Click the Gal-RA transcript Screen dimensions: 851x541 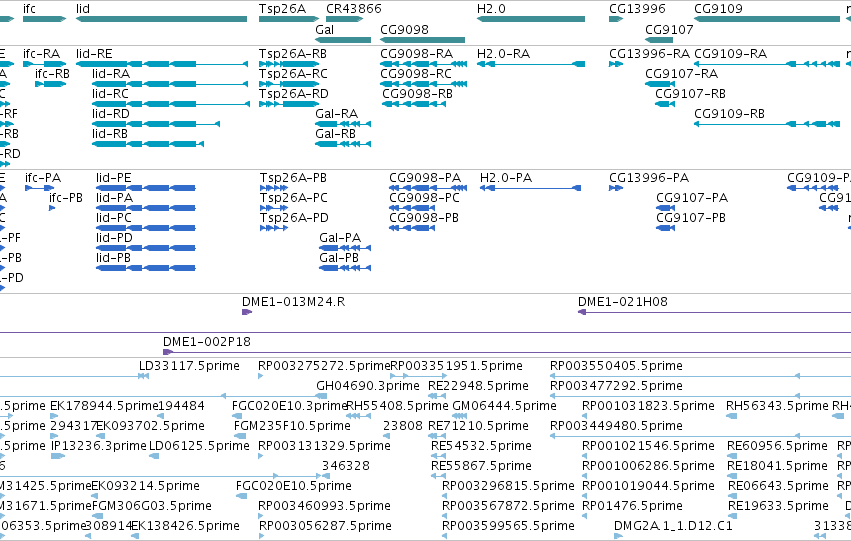pyautogui.click(x=343, y=124)
